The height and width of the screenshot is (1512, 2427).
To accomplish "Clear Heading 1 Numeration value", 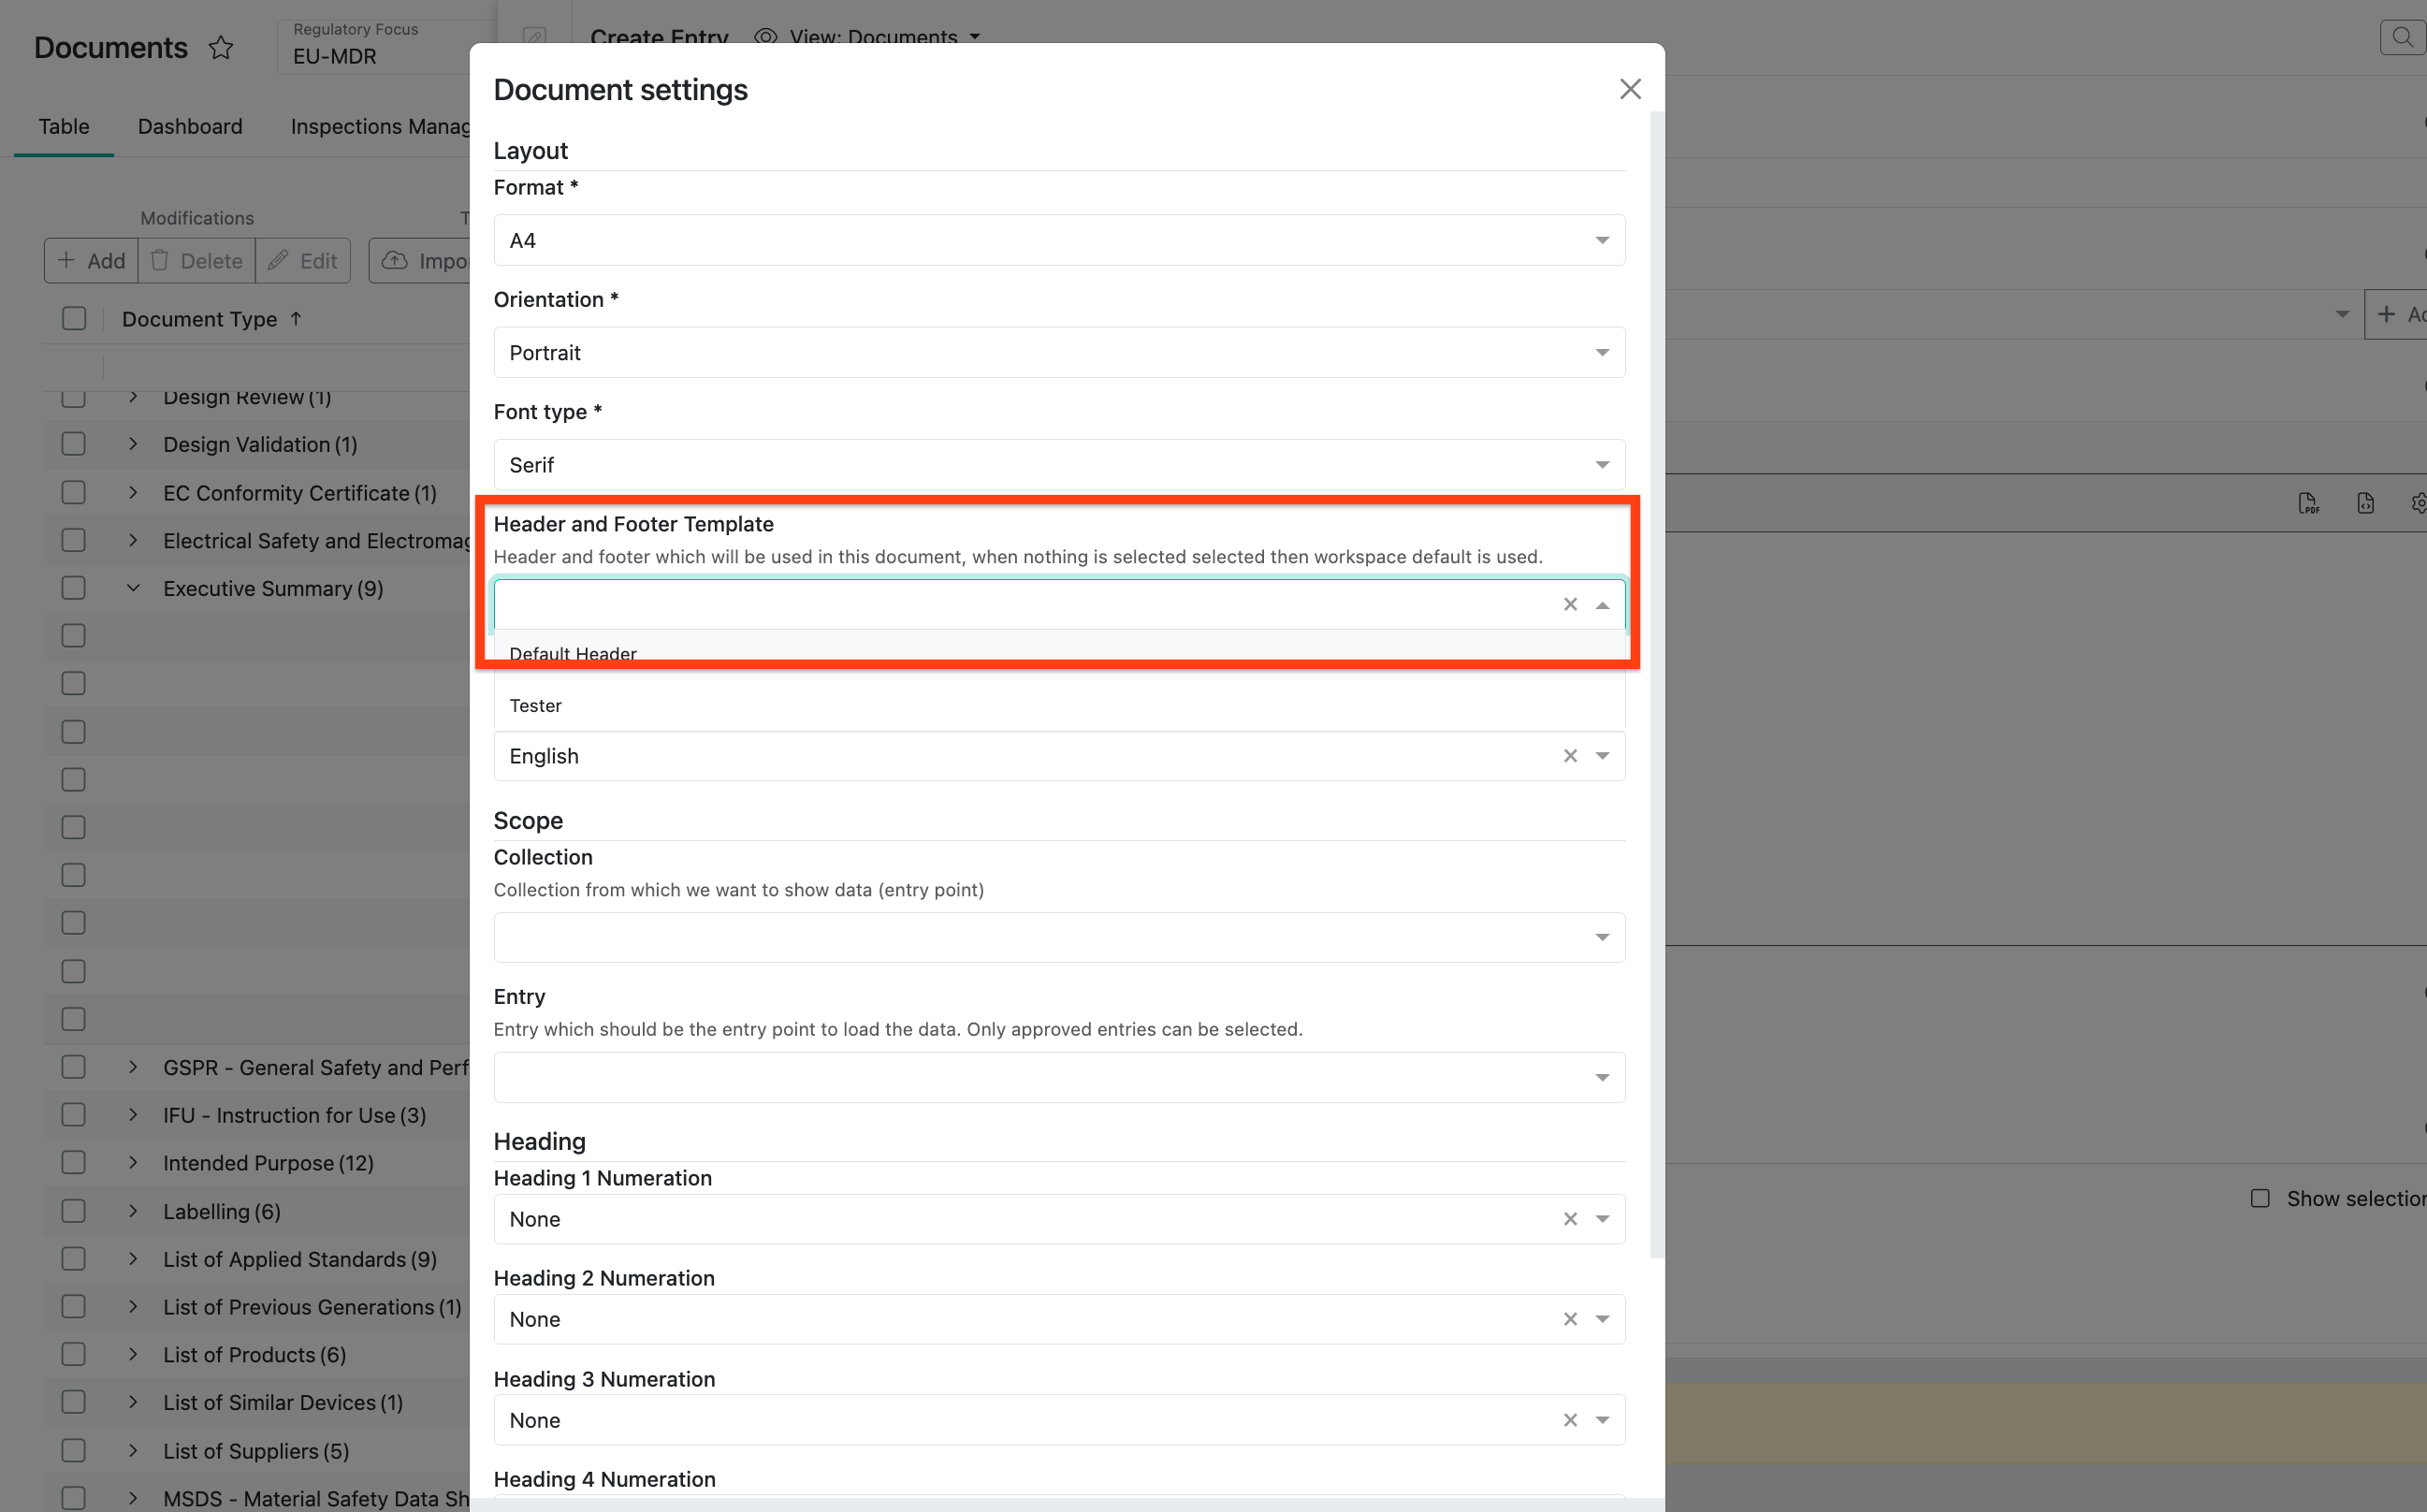I will 1570,1219.
